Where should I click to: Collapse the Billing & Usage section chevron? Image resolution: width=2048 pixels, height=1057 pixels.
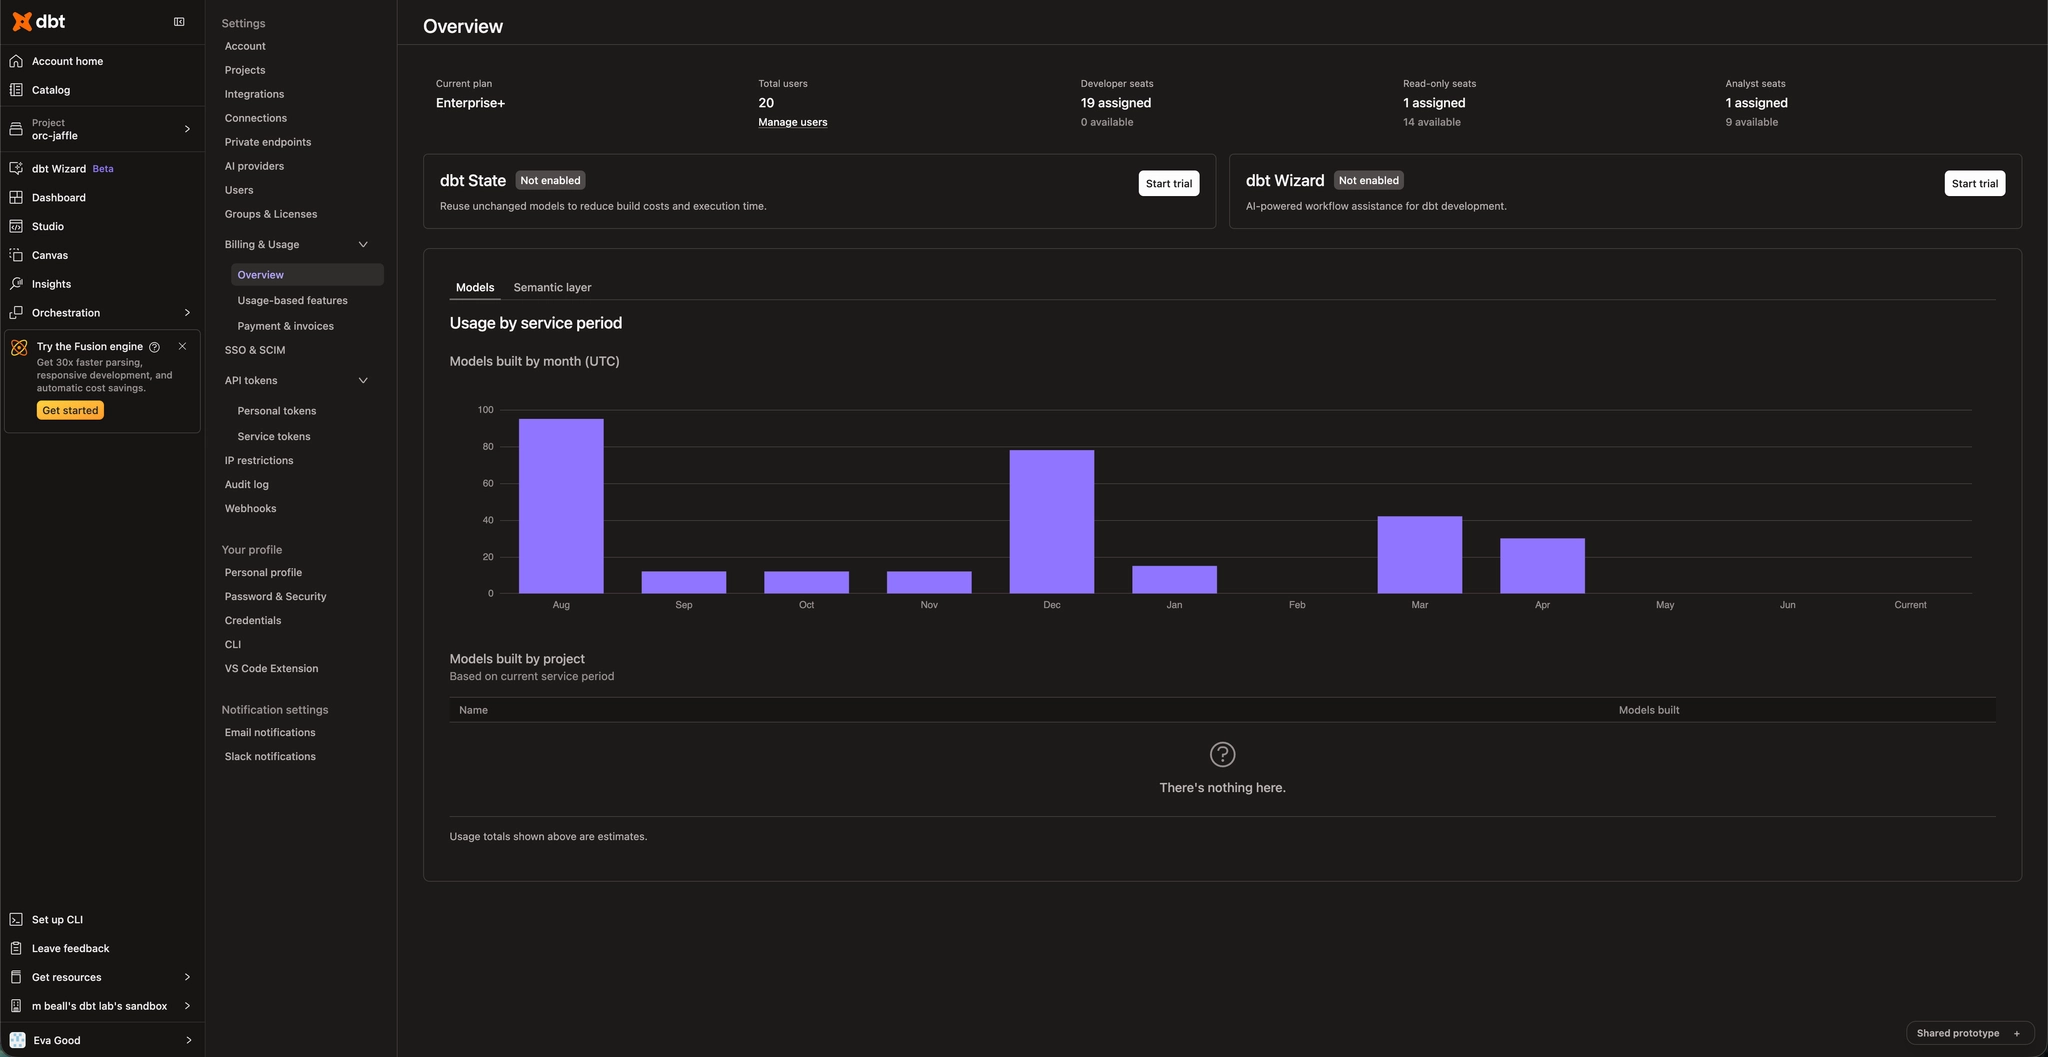click(x=363, y=244)
